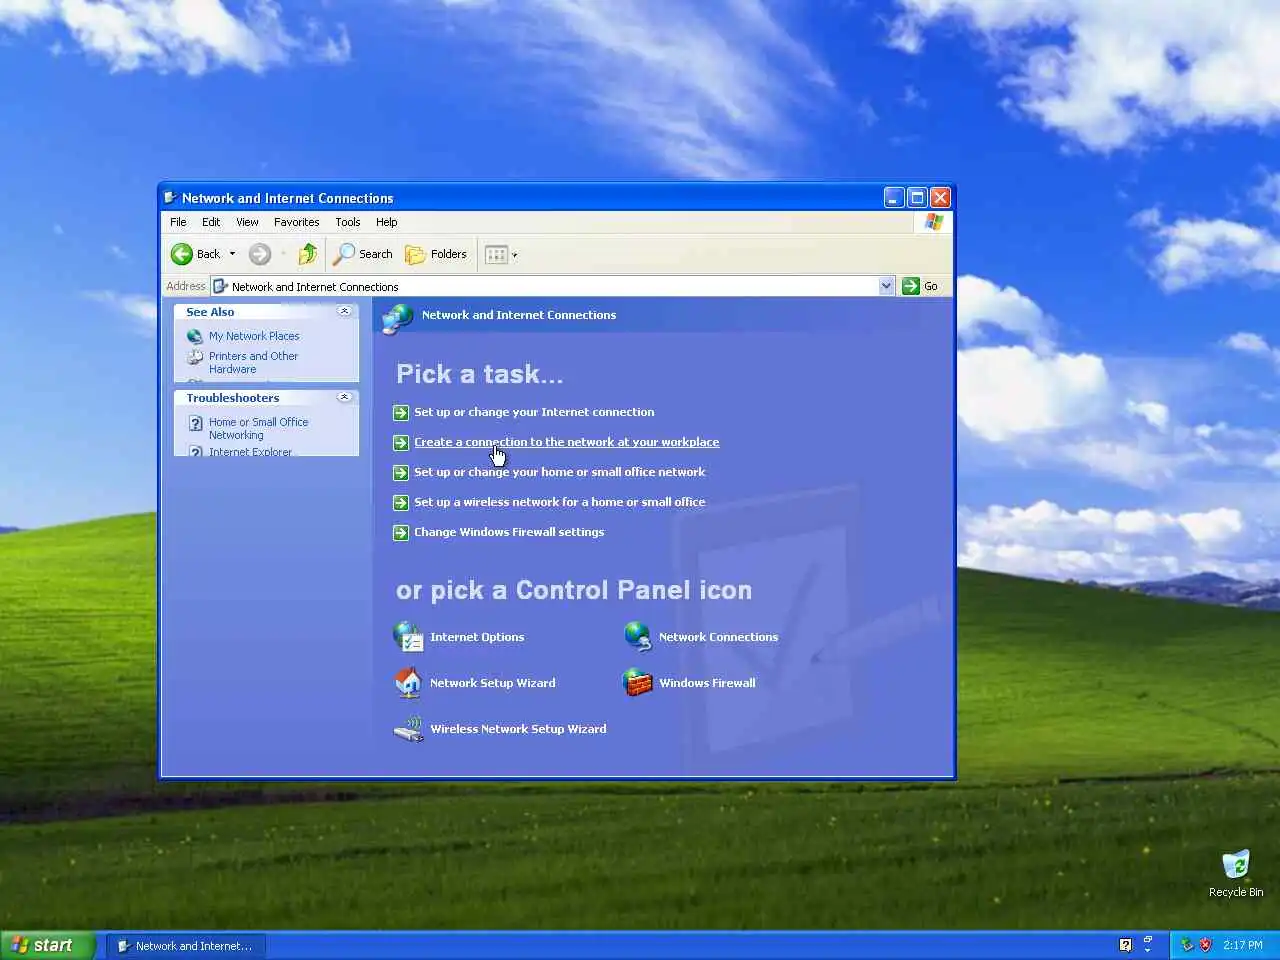This screenshot has height=960, width=1280.
Task: Open the Internet Options icon
Action: (x=408, y=636)
